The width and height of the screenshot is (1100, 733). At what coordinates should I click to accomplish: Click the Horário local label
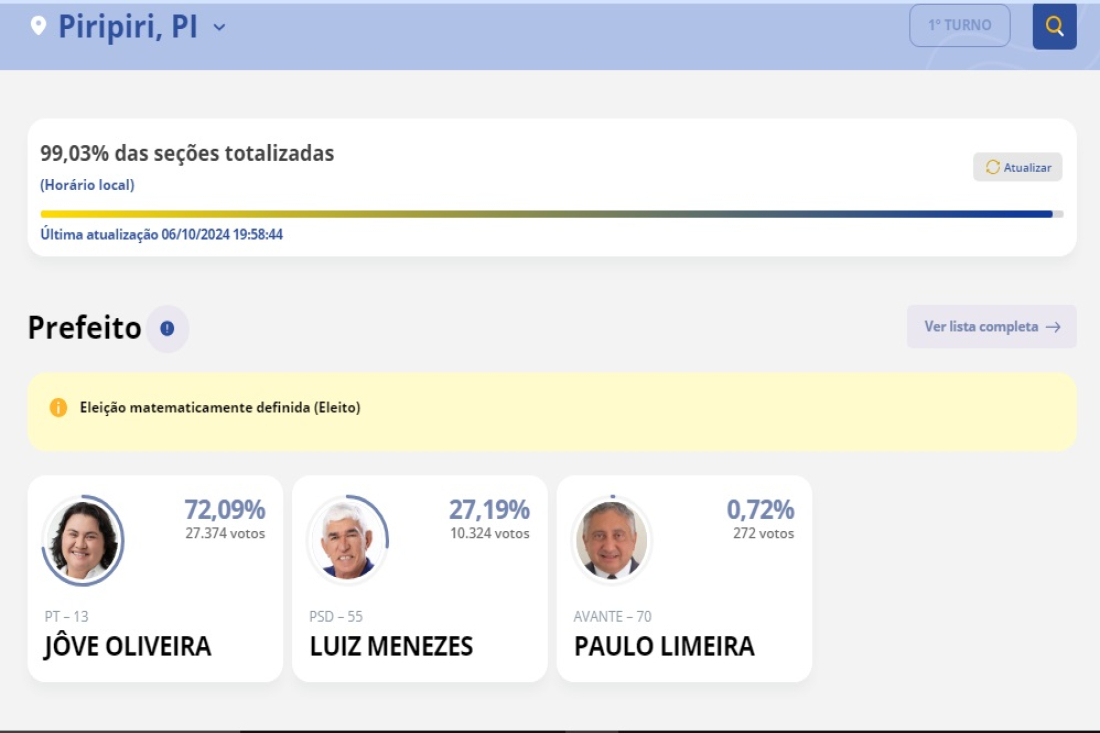(x=87, y=185)
